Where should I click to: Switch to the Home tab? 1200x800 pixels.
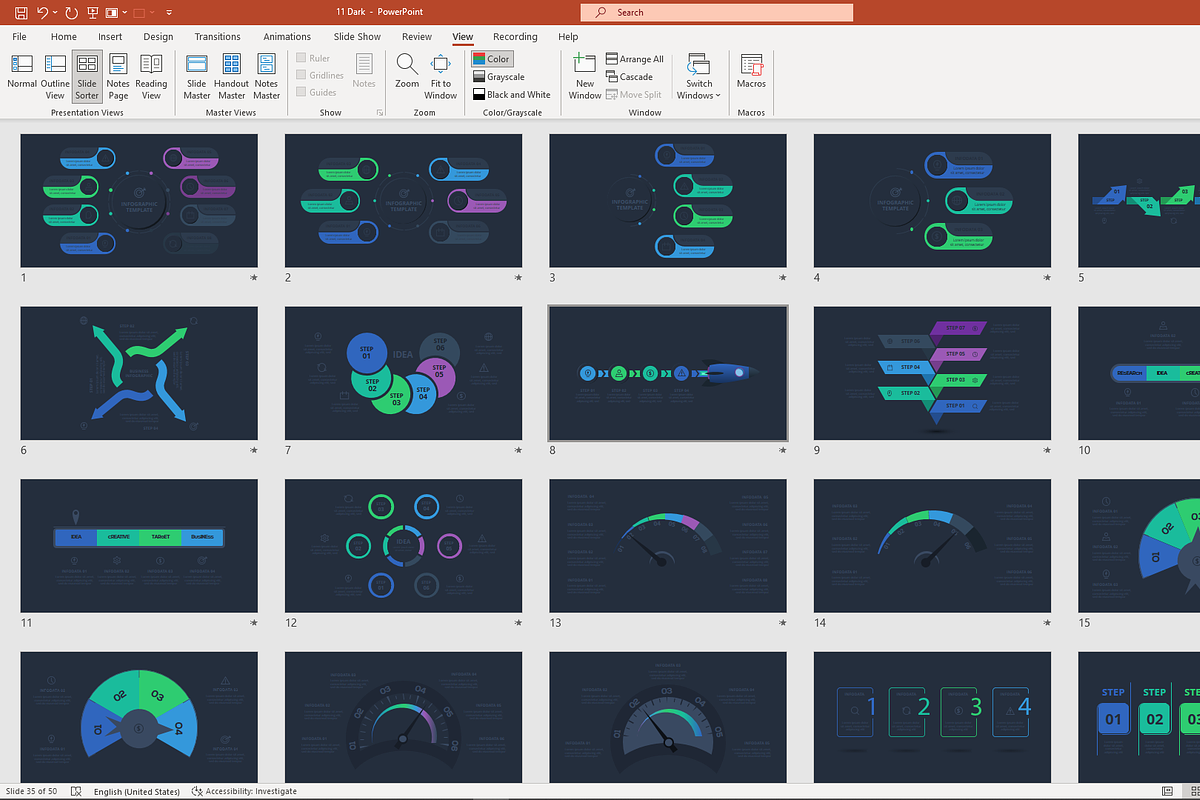click(64, 37)
